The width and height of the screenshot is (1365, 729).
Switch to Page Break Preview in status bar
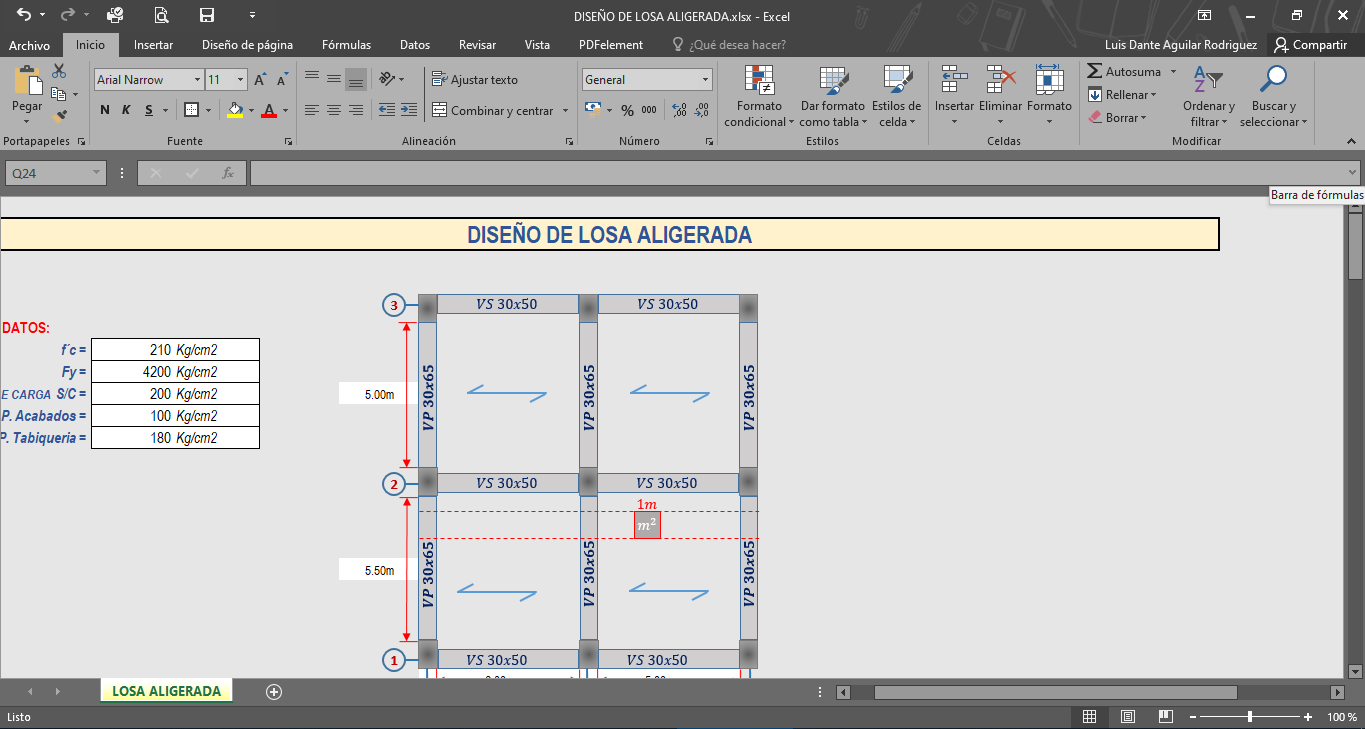coord(1165,717)
